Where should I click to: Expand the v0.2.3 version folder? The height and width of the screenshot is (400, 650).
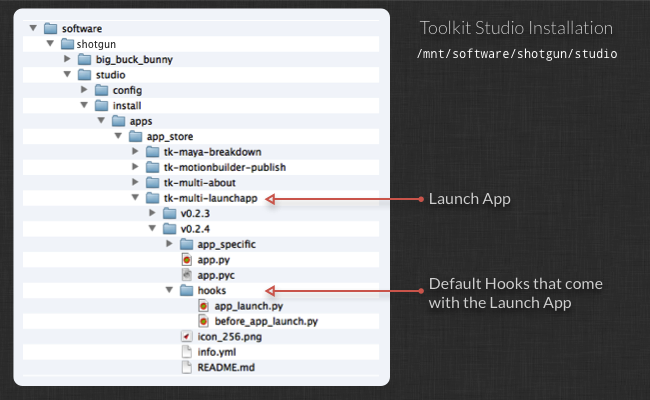pos(151,213)
